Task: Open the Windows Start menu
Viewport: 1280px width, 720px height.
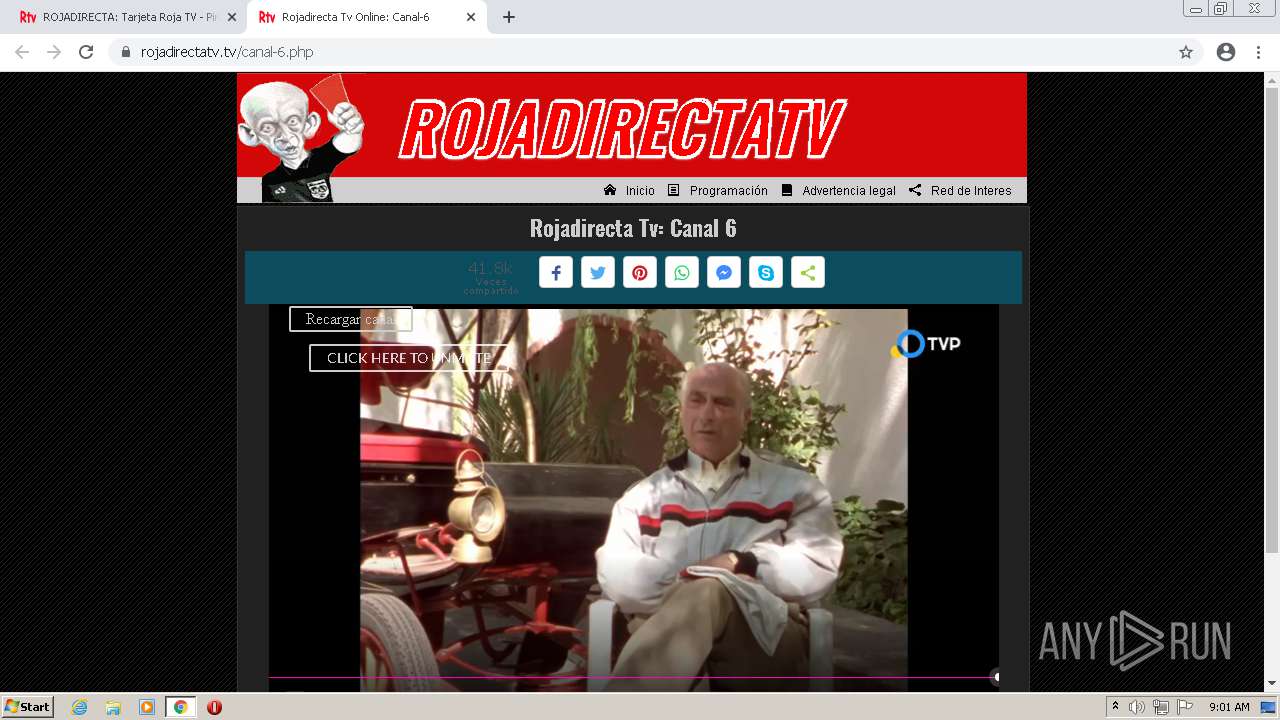Action: [x=28, y=707]
